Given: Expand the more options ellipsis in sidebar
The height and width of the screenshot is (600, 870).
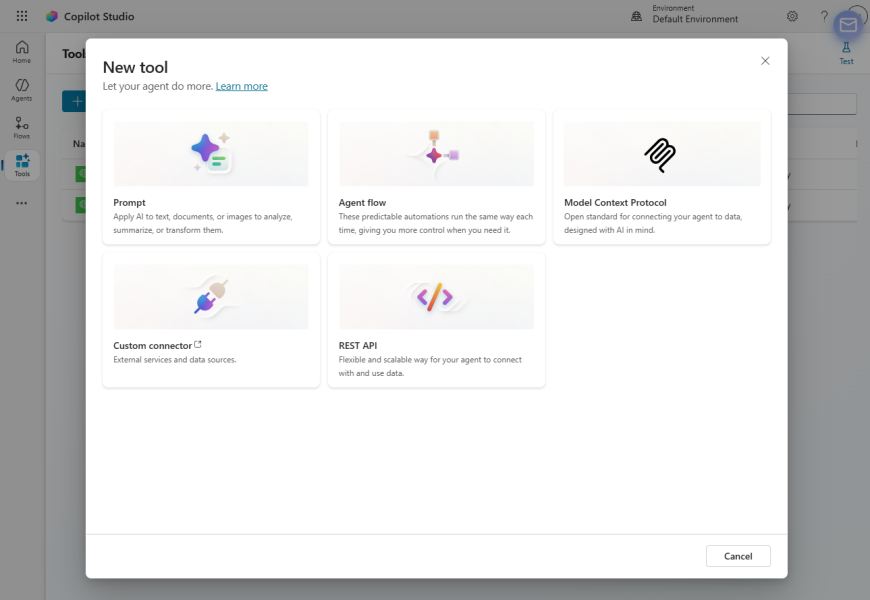Looking at the screenshot, I should (22, 203).
